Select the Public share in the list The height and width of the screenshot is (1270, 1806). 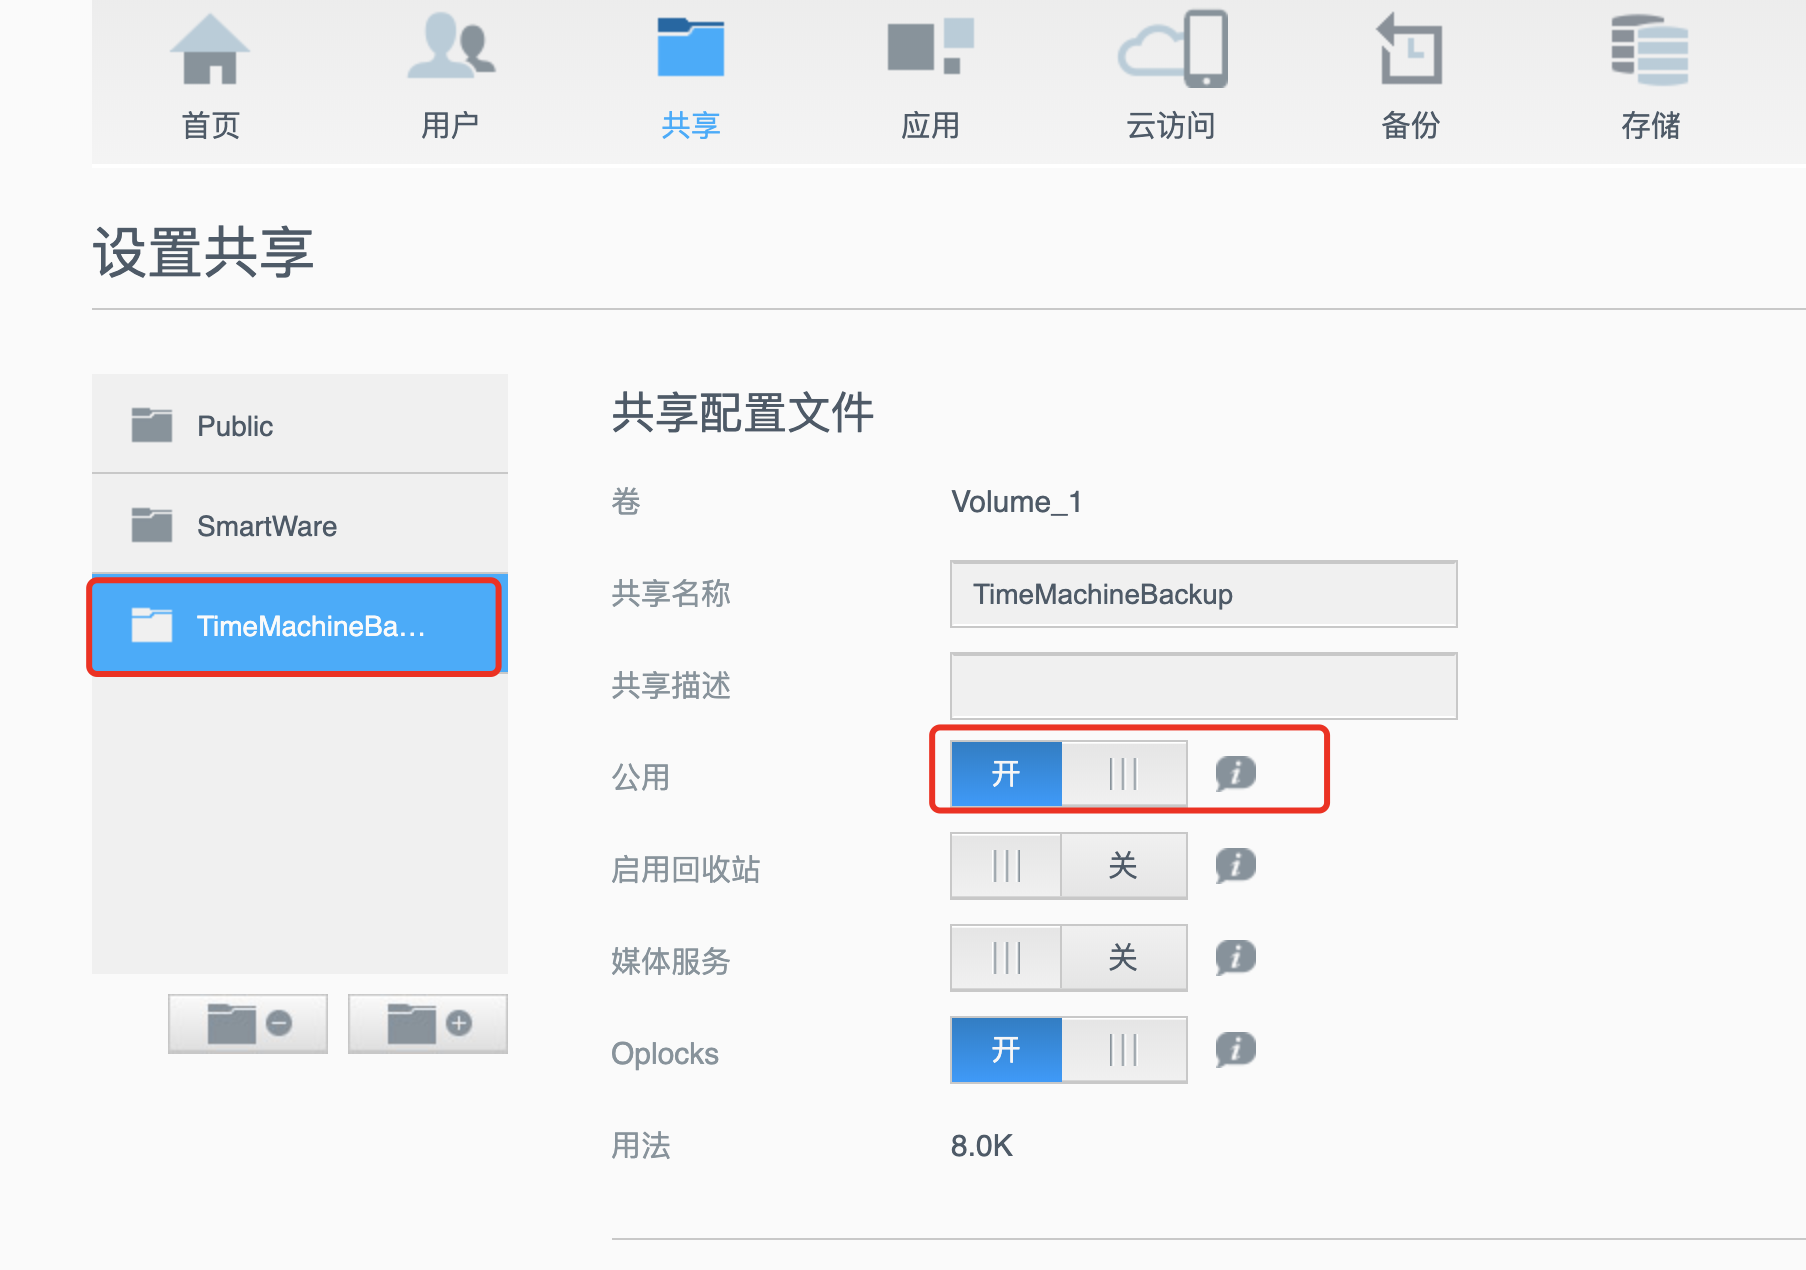300,425
